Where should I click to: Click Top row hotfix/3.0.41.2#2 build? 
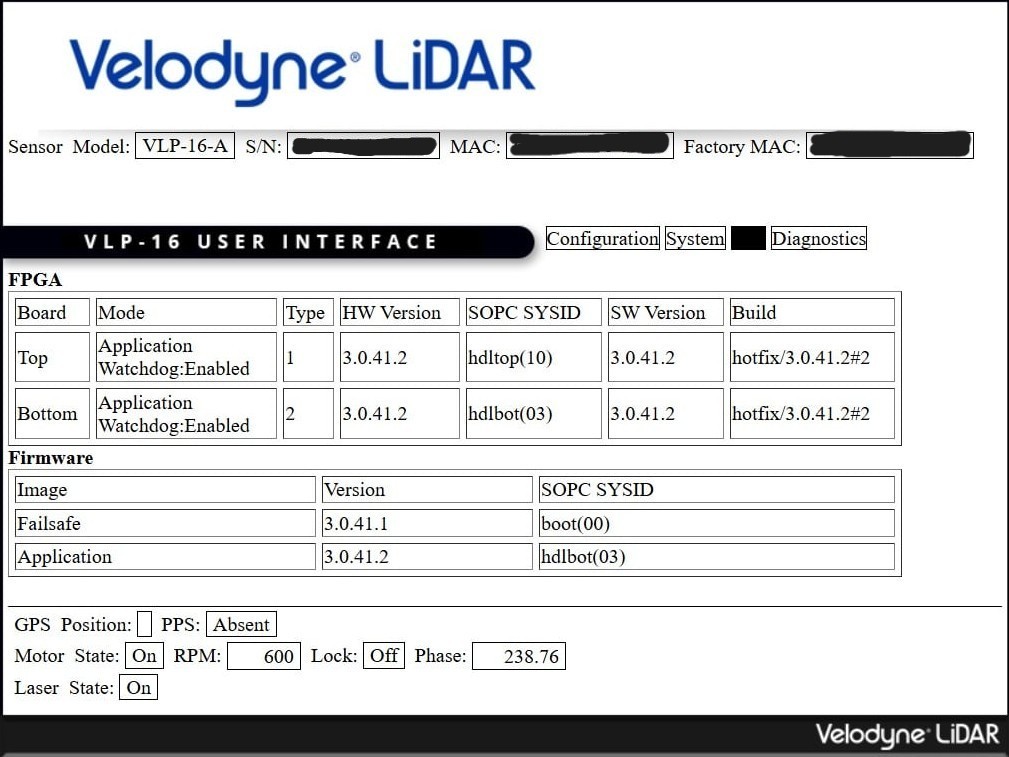click(x=812, y=357)
